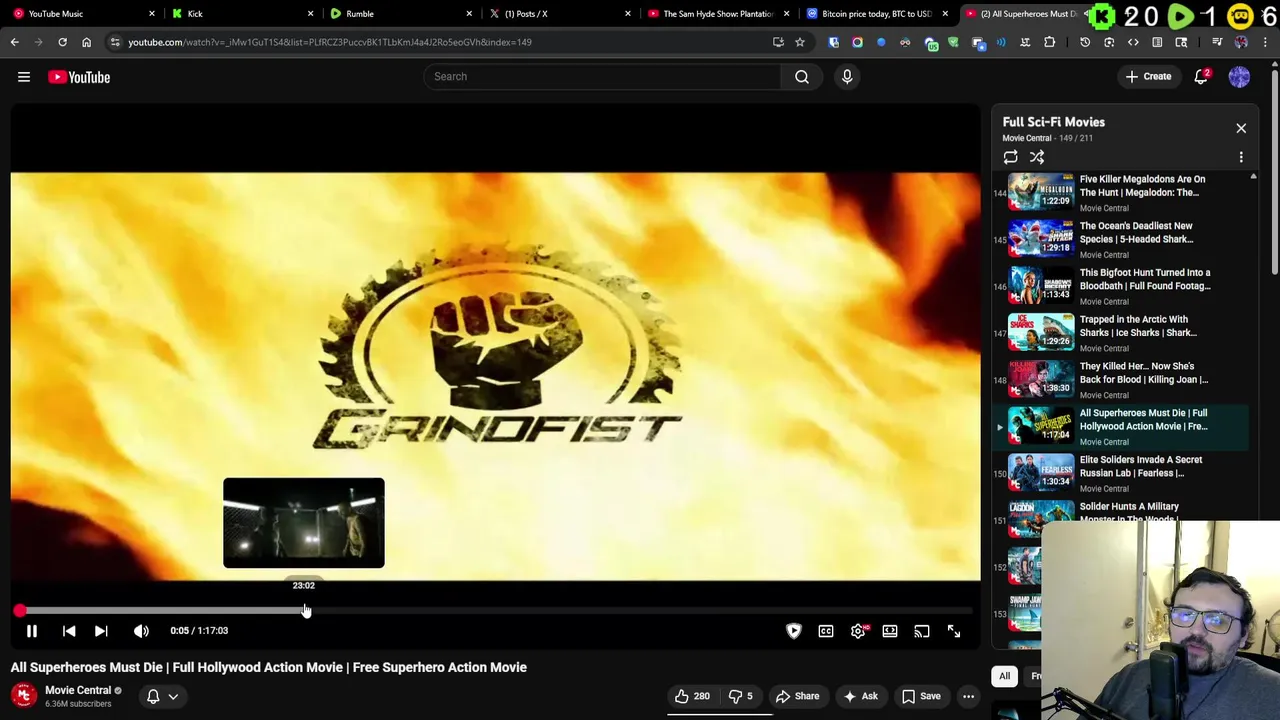
Task: Select the 'All' filter chip
Action: pos(1004,676)
